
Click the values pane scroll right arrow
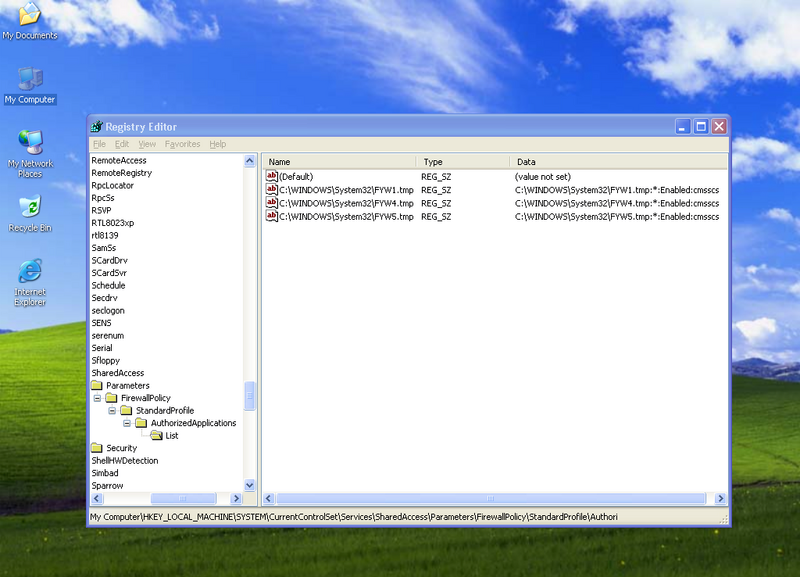720,498
